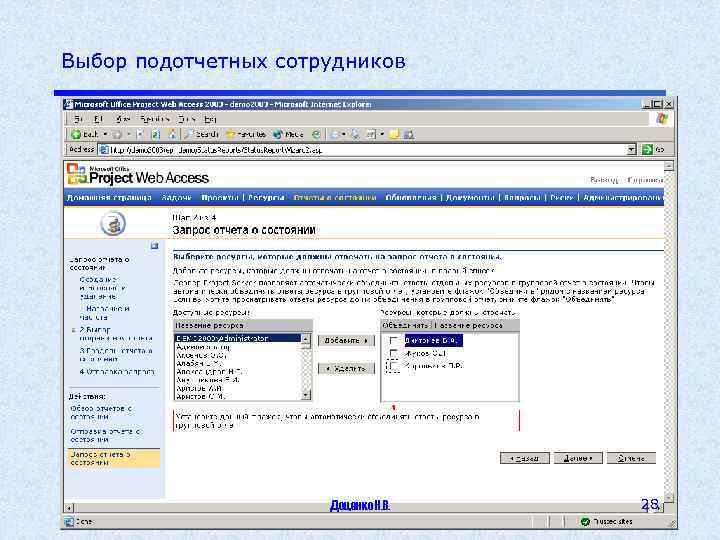Open the Mail button dropdown arrow
720x540 pixels.
343,134
